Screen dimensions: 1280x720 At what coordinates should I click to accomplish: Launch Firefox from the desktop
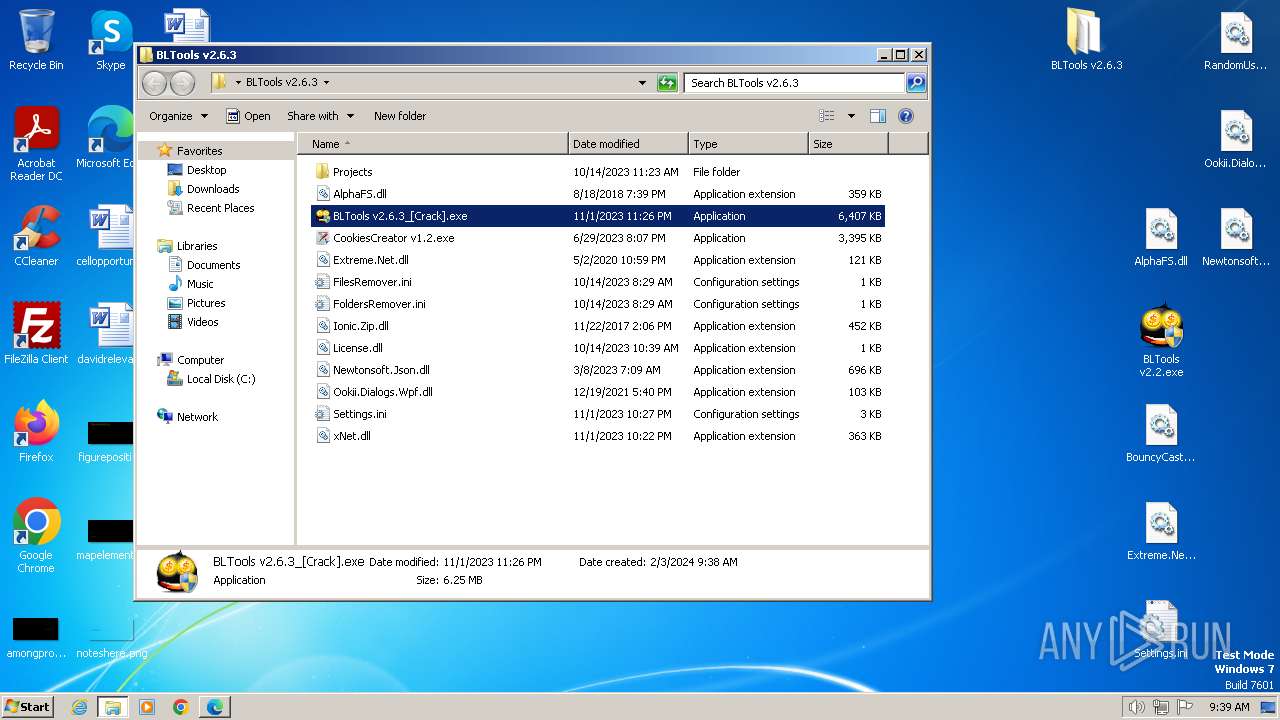[36, 431]
